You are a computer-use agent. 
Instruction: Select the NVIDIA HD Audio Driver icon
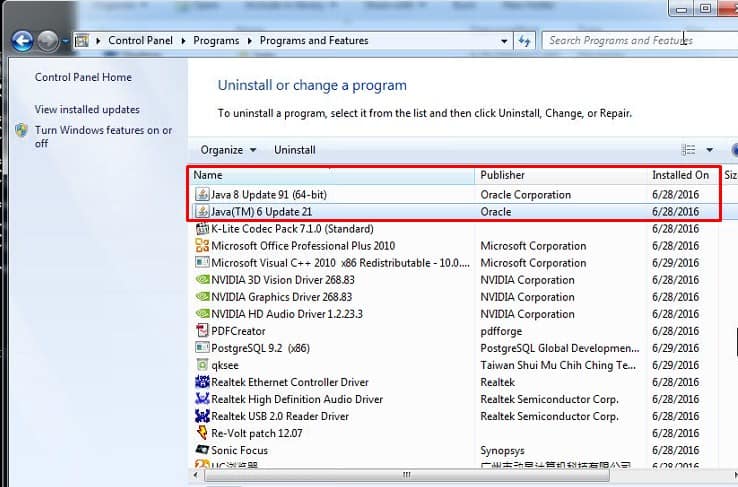pyautogui.click(x=202, y=313)
